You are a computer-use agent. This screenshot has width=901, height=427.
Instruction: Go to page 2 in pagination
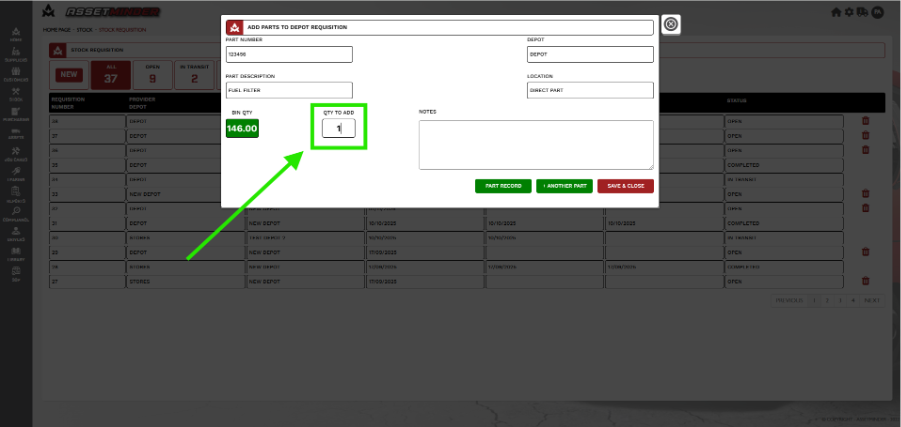coord(827,301)
